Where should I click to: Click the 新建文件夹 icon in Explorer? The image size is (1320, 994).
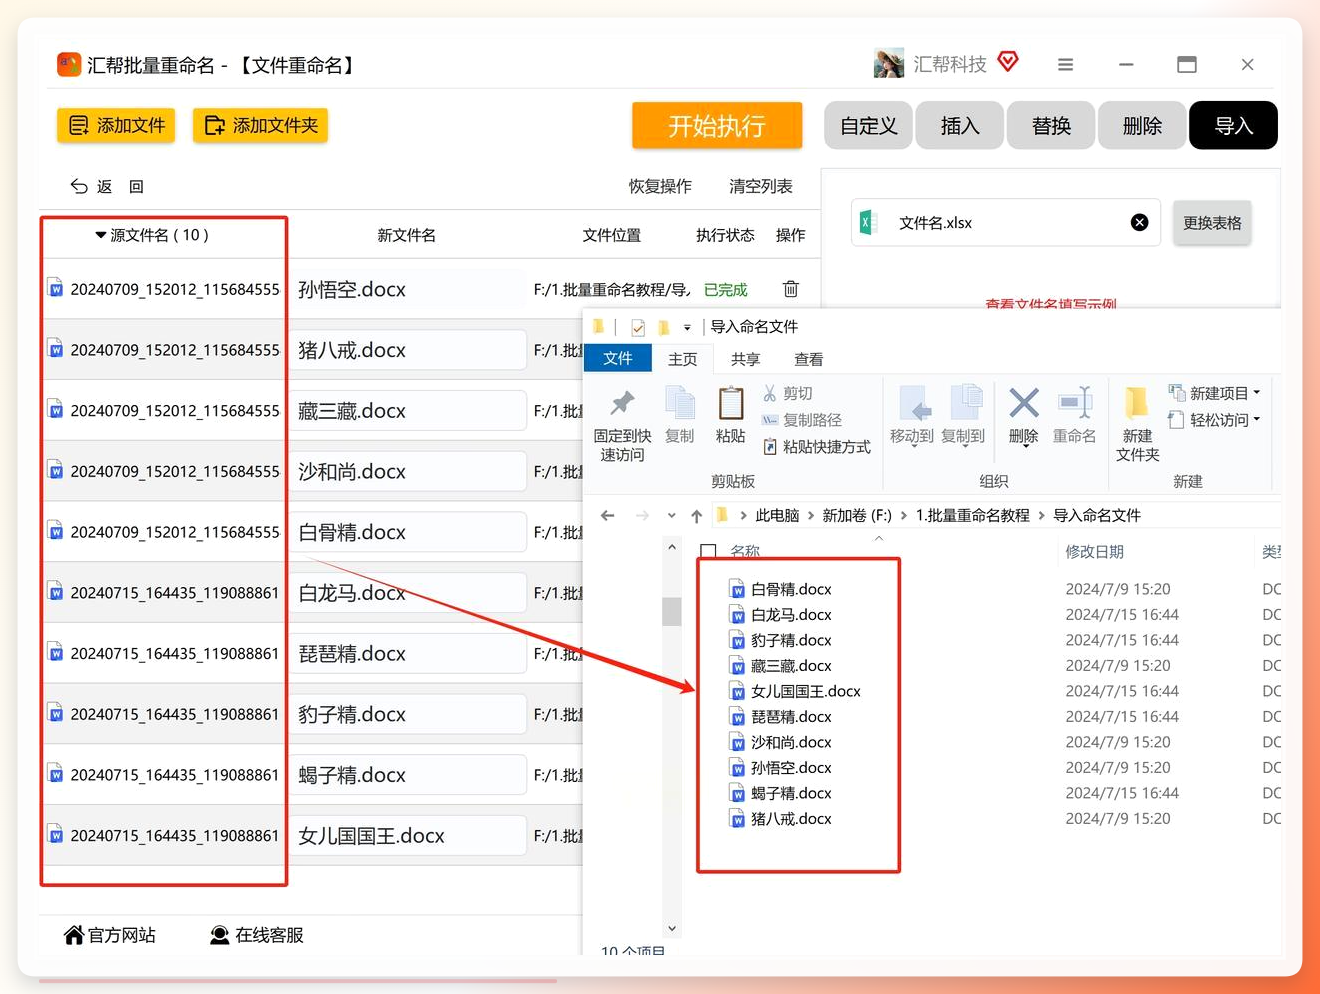tap(1136, 402)
